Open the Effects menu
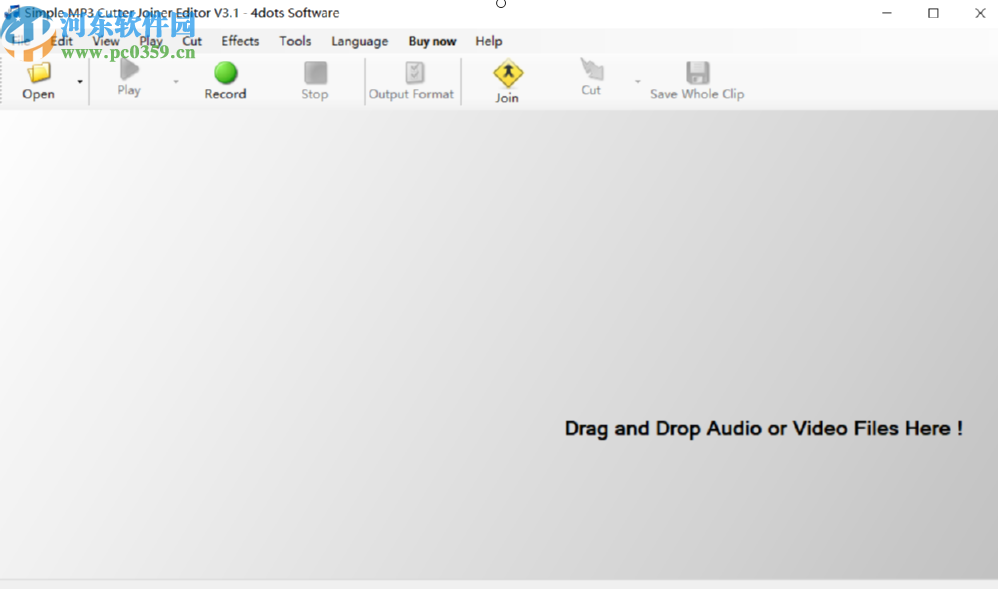The width and height of the screenshot is (998, 589). [240, 41]
